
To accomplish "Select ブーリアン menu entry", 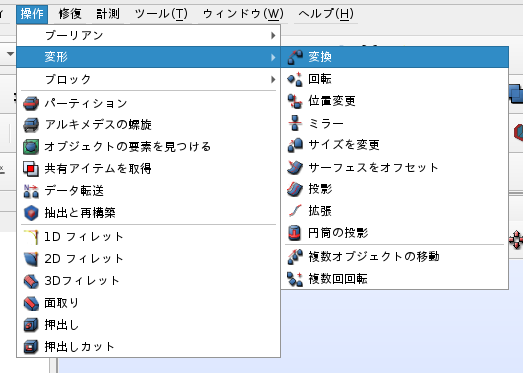I will point(148,35).
